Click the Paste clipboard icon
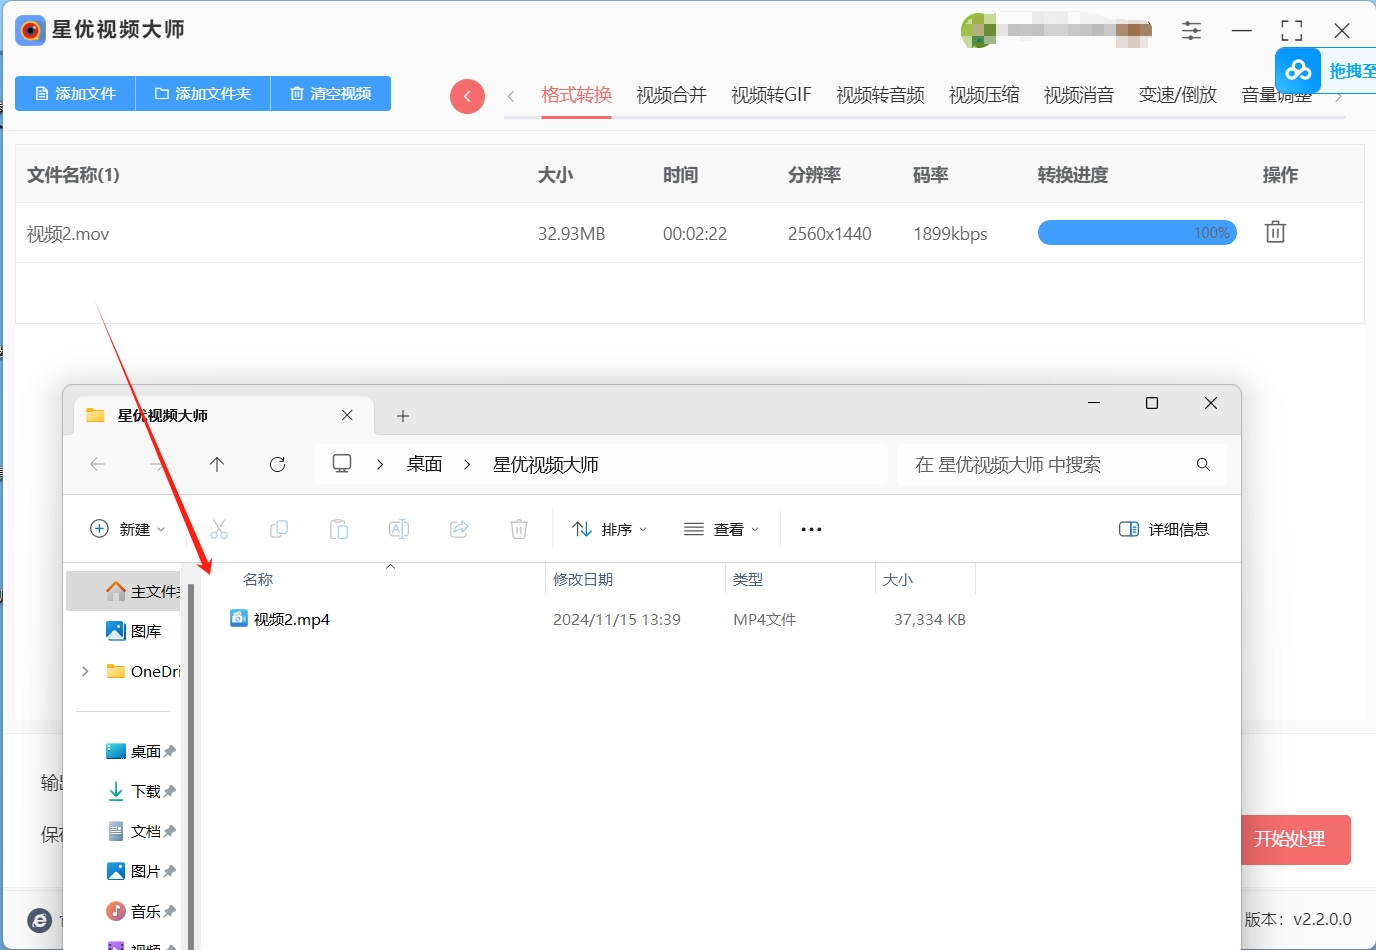Image resolution: width=1376 pixels, height=950 pixels. point(339,529)
